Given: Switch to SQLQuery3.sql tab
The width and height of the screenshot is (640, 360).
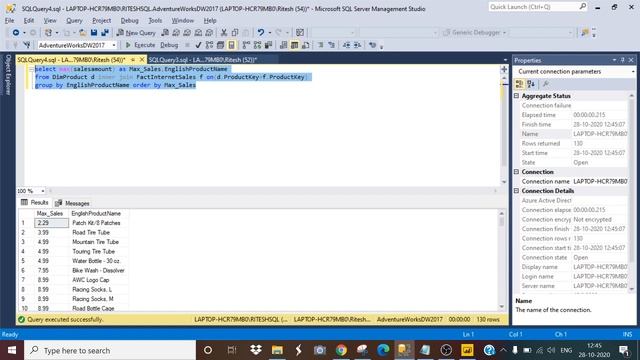Looking at the screenshot, I should click(203, 60).
